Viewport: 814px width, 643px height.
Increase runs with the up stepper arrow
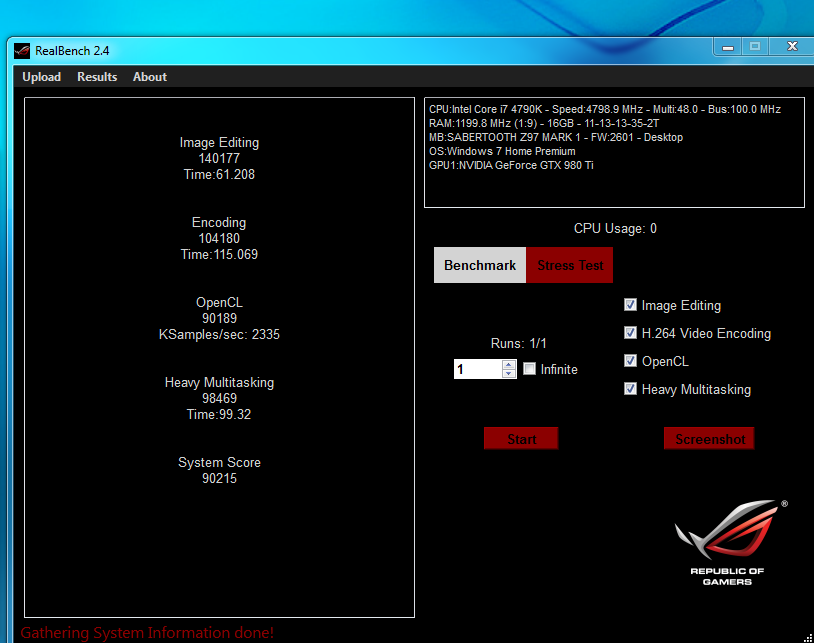click(x=509, y=364)
